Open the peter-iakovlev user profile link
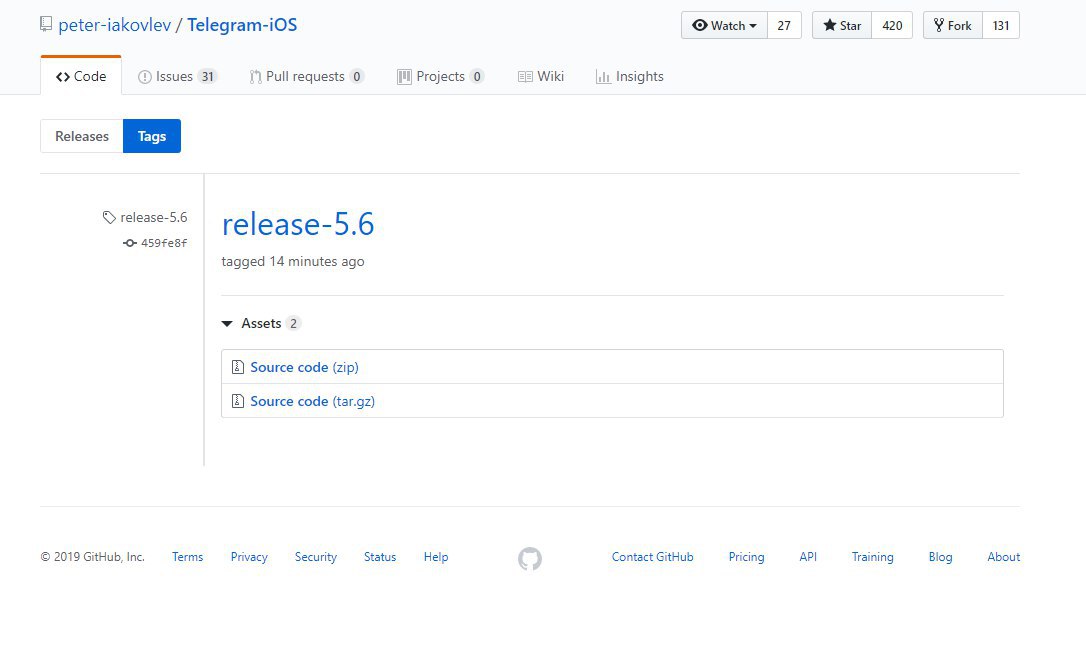 point(114,25)
